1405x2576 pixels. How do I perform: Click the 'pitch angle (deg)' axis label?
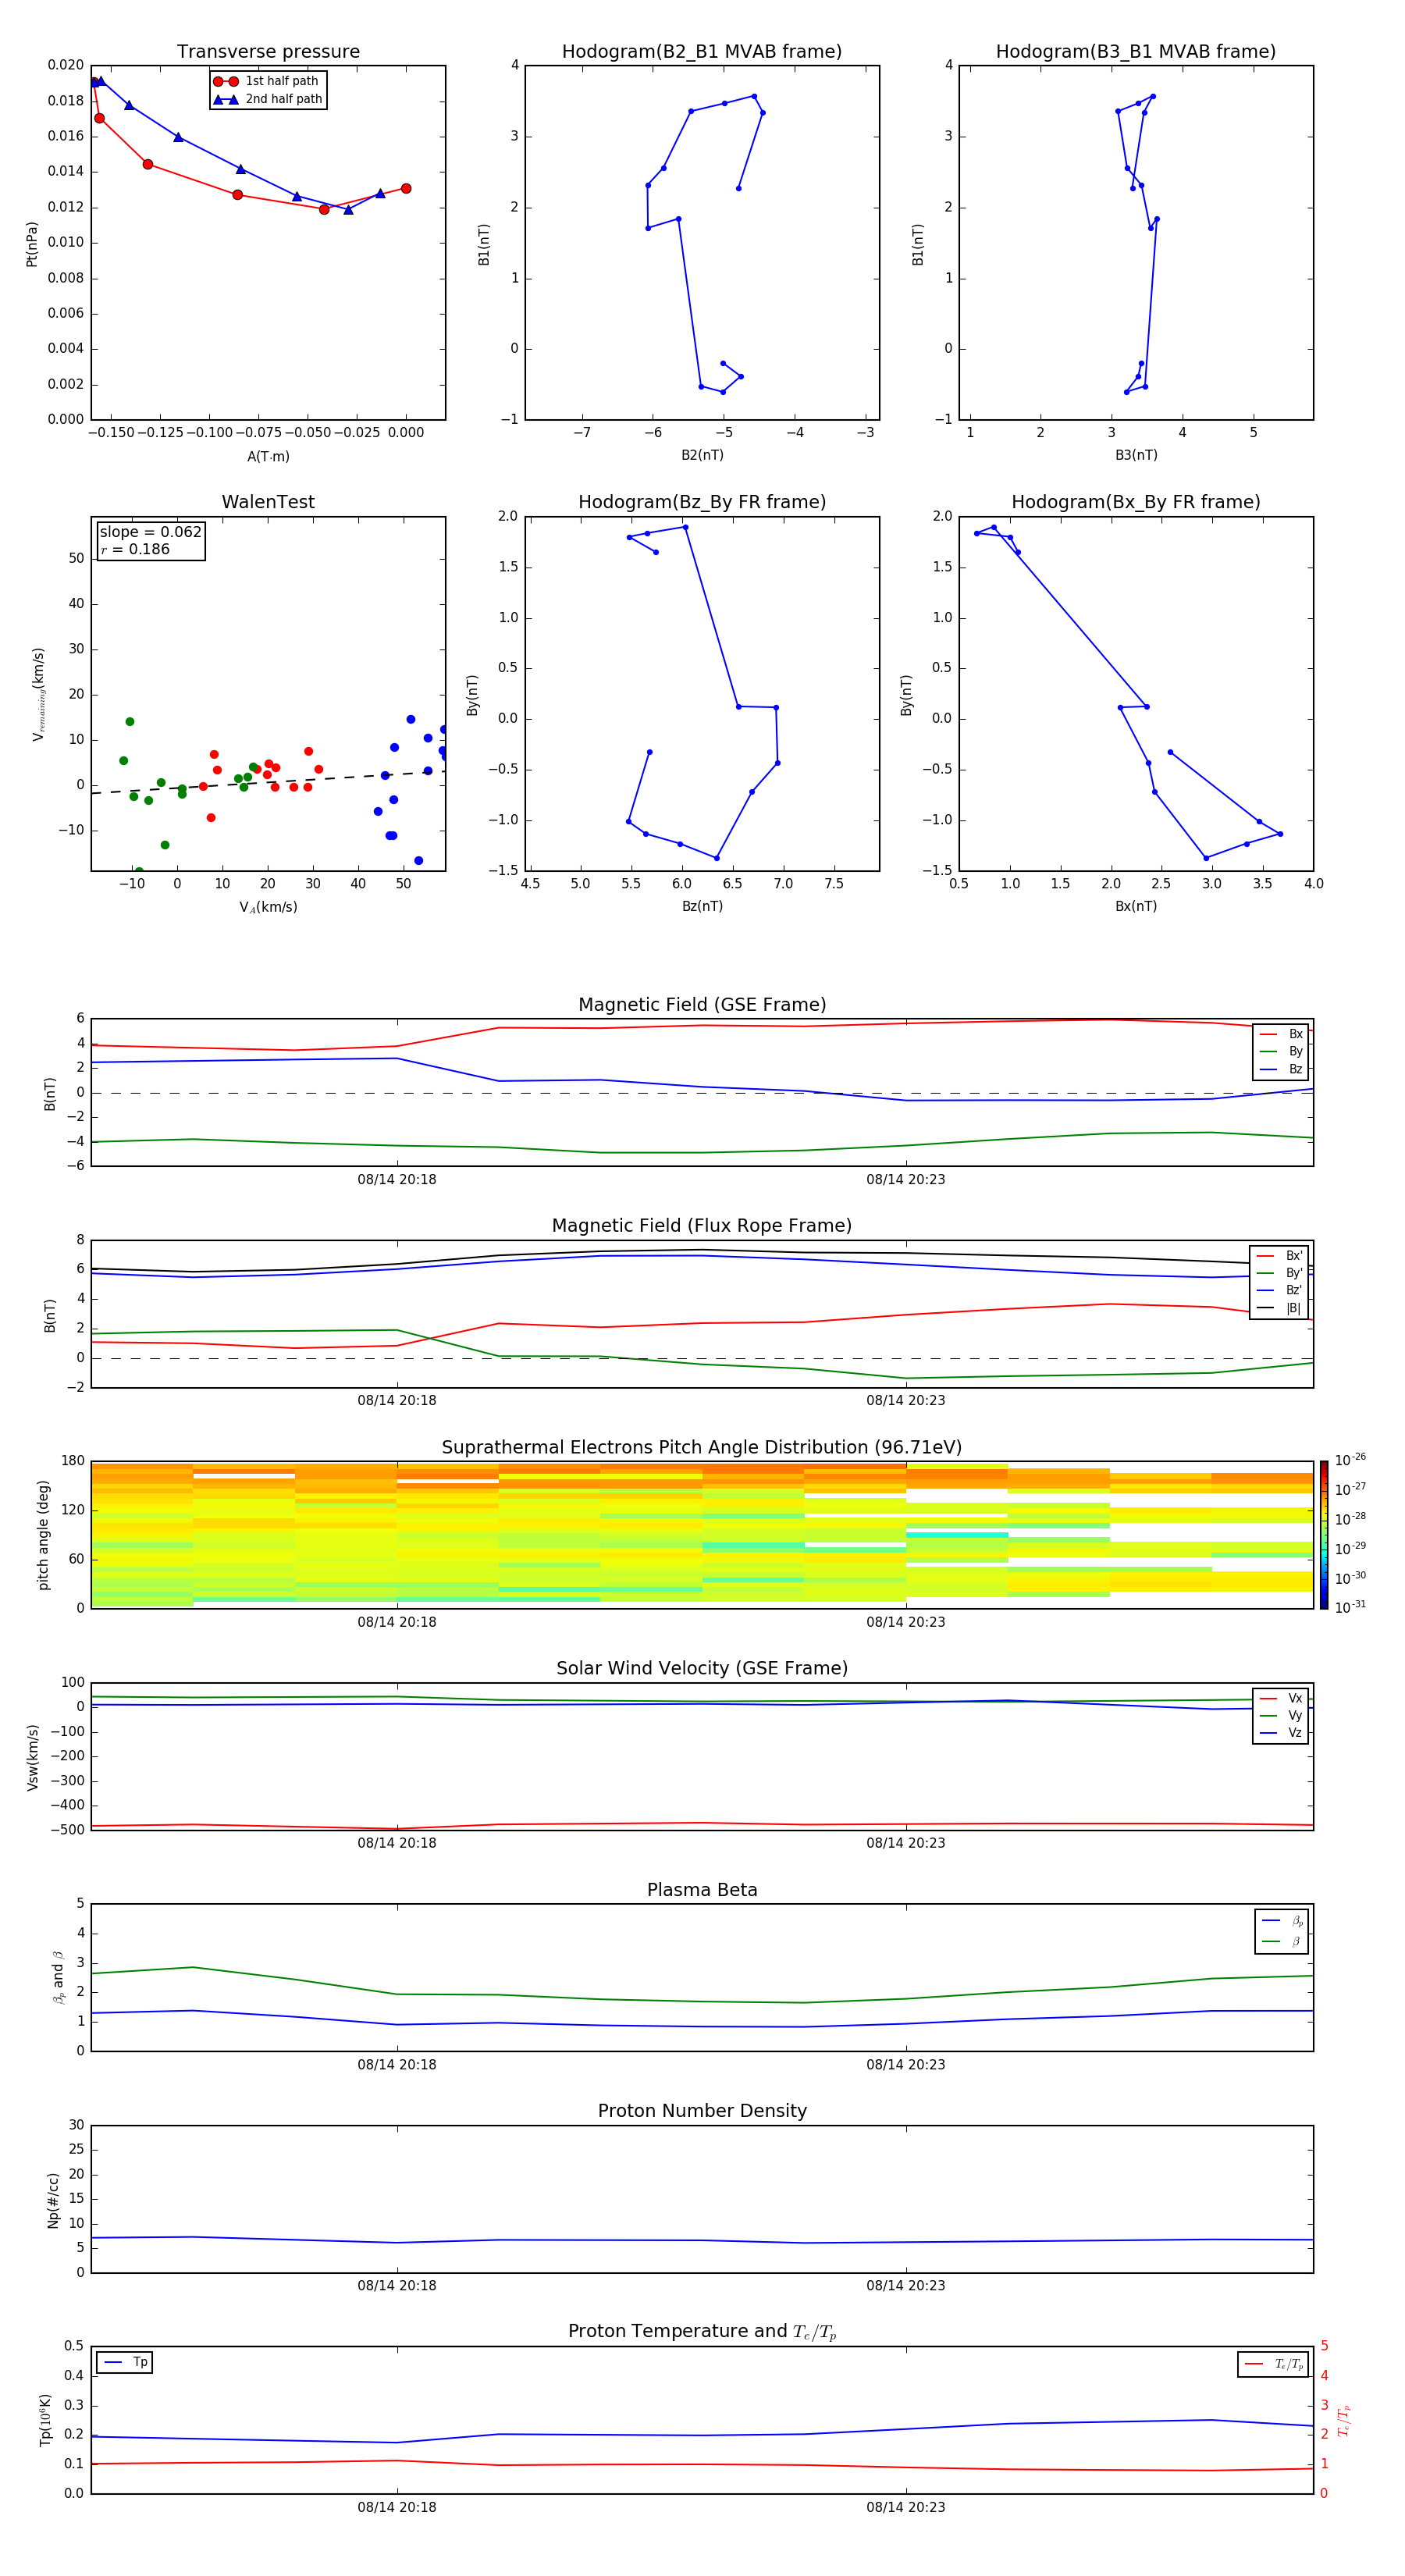coord(43,1535)
